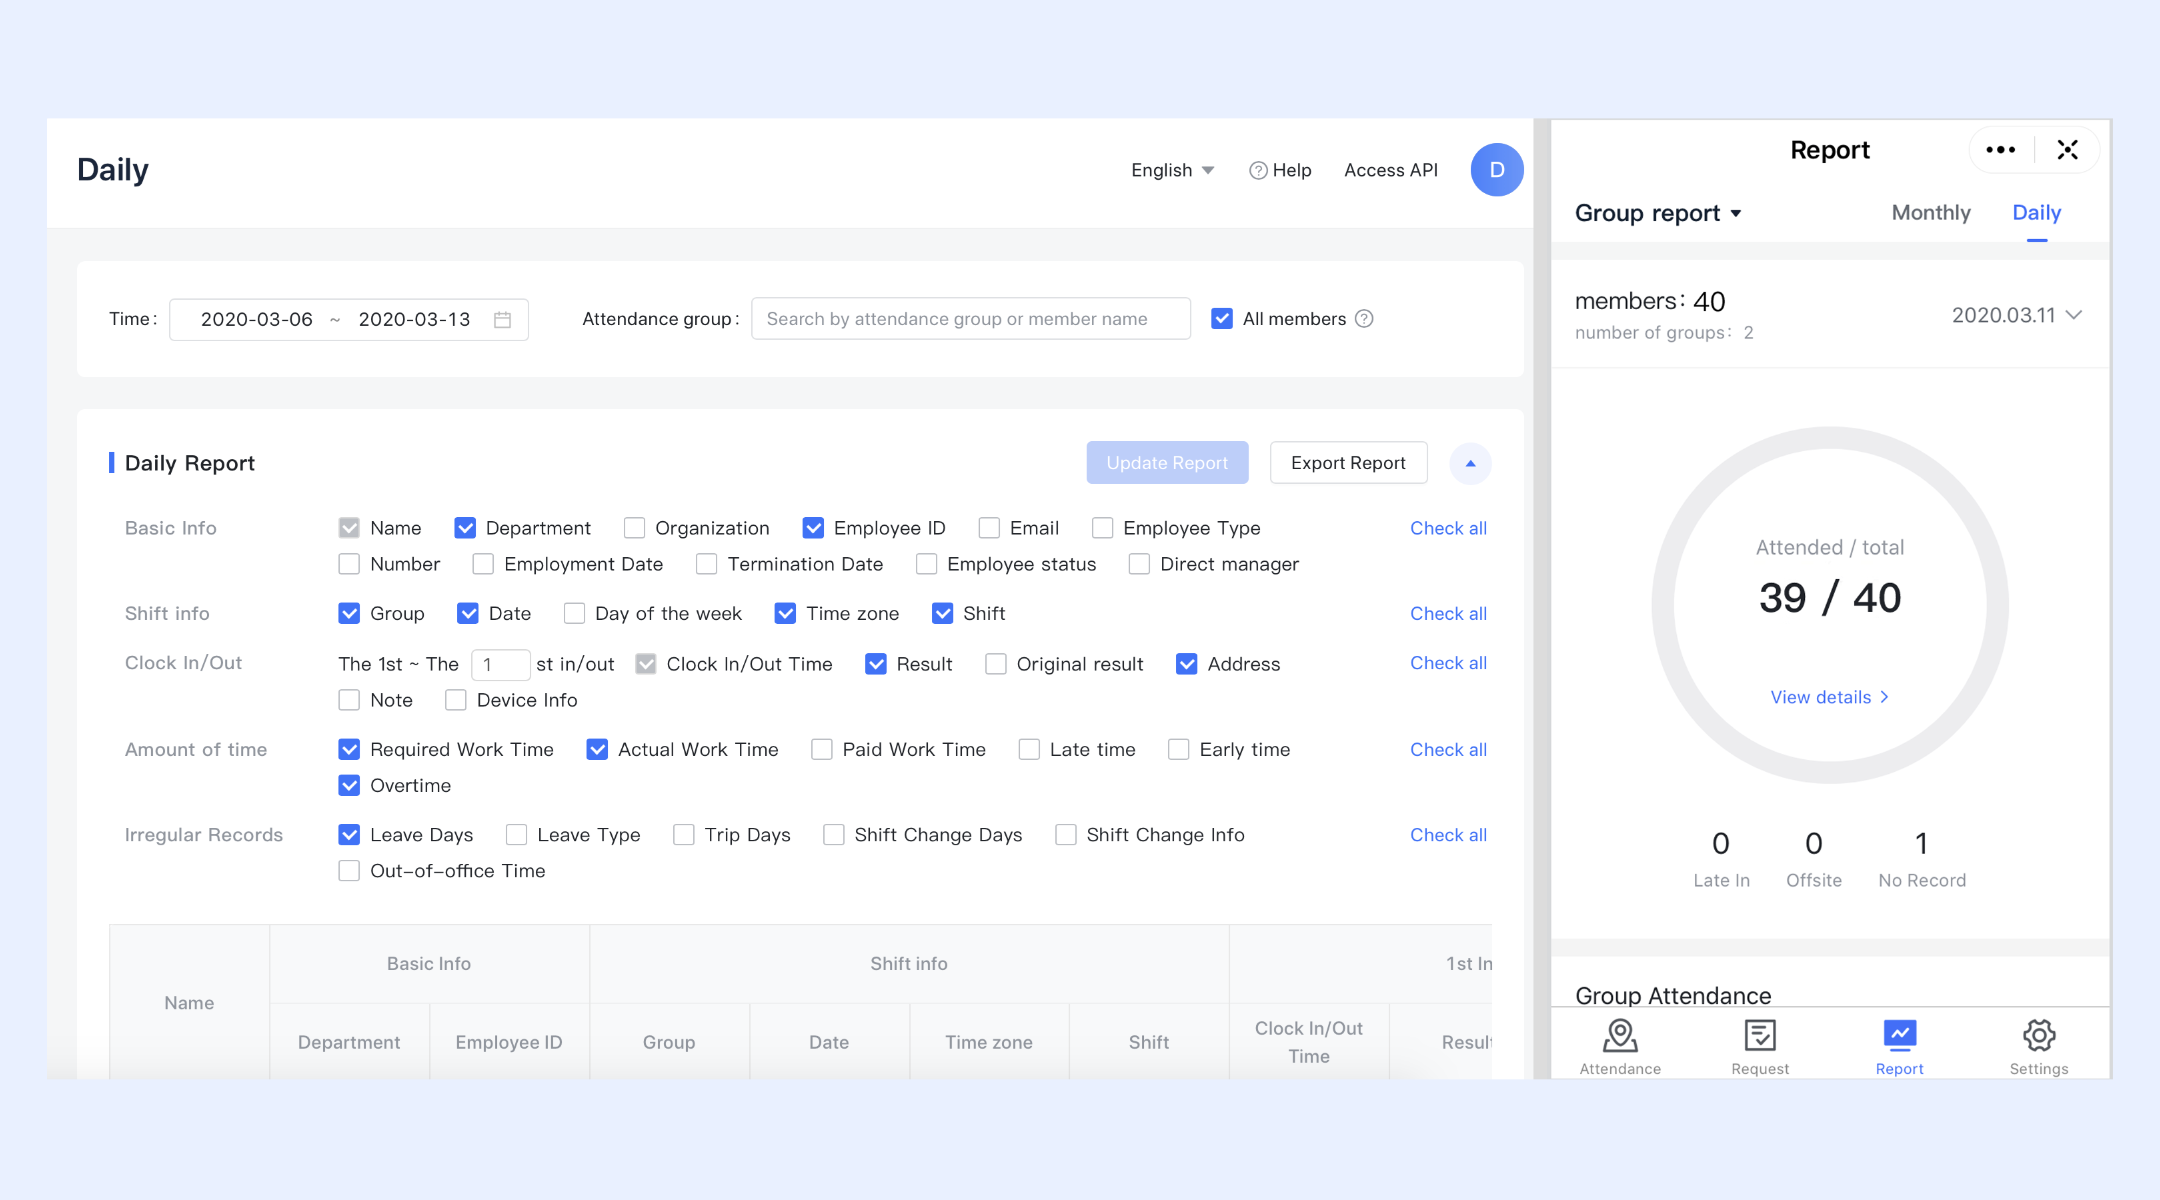Viewport: 2160px width, 1200px height.
Task: Enable Day of the week checkbox
Action: pos(574,613)
